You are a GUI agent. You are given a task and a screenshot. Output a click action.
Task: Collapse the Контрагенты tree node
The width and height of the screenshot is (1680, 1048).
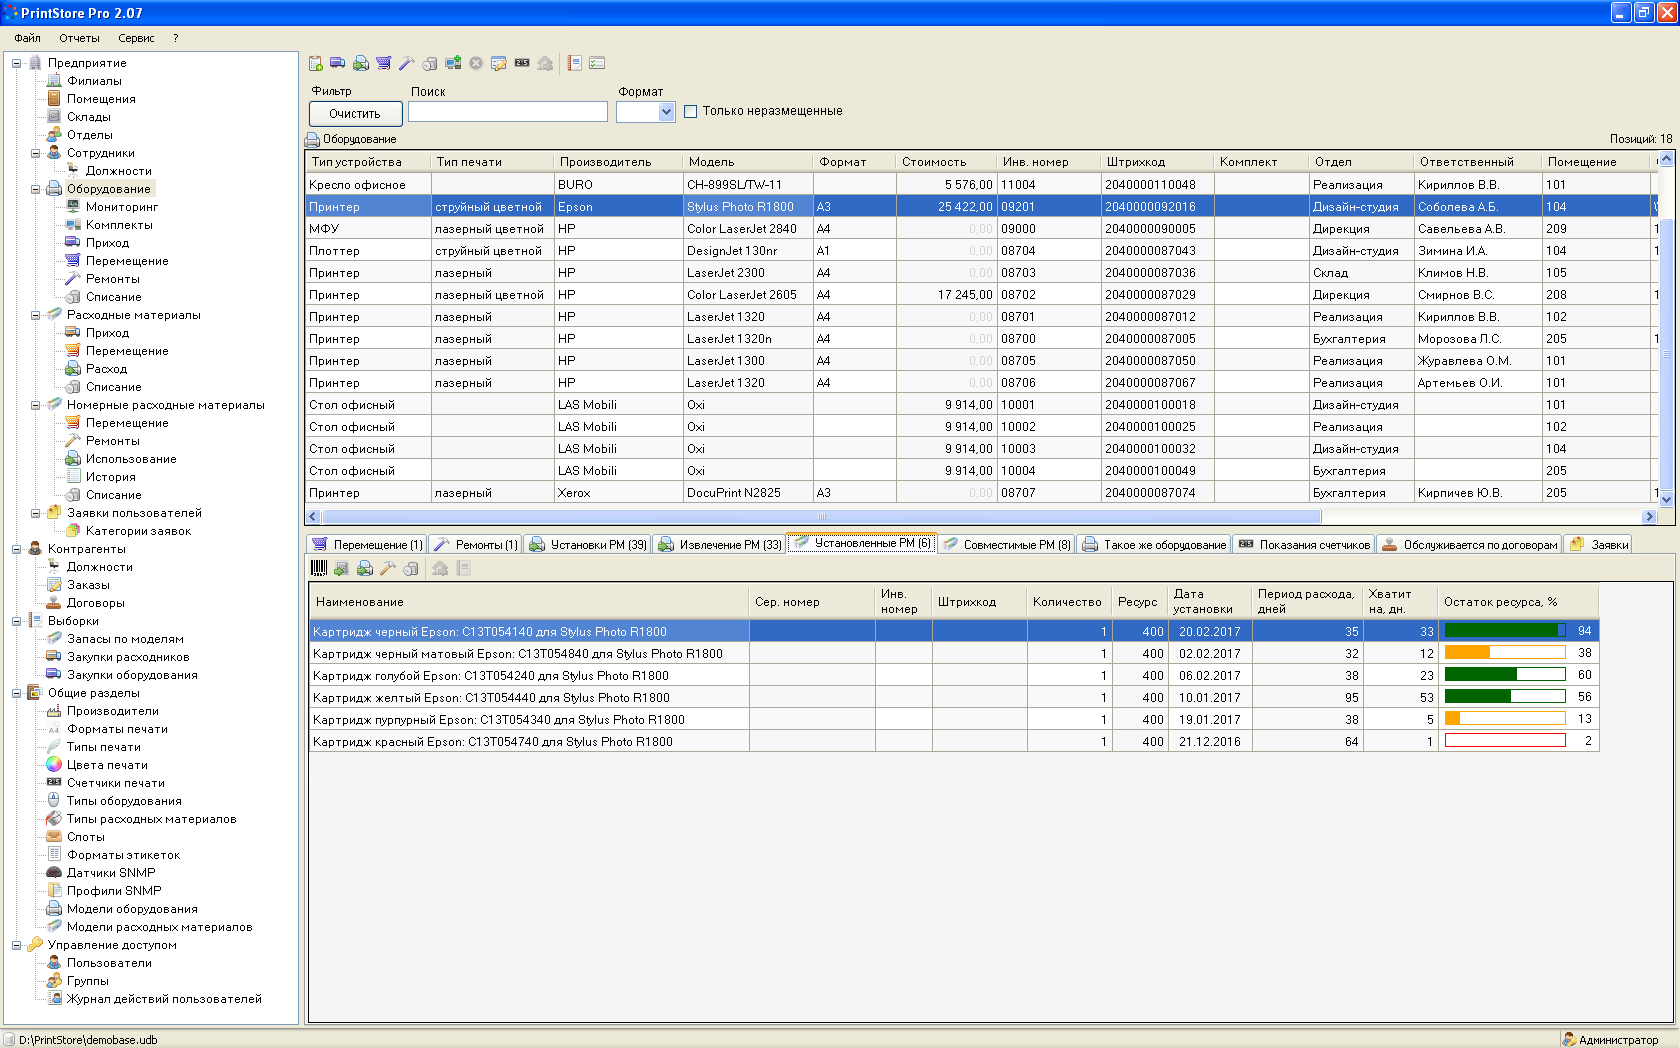click(x=16, y=549)
